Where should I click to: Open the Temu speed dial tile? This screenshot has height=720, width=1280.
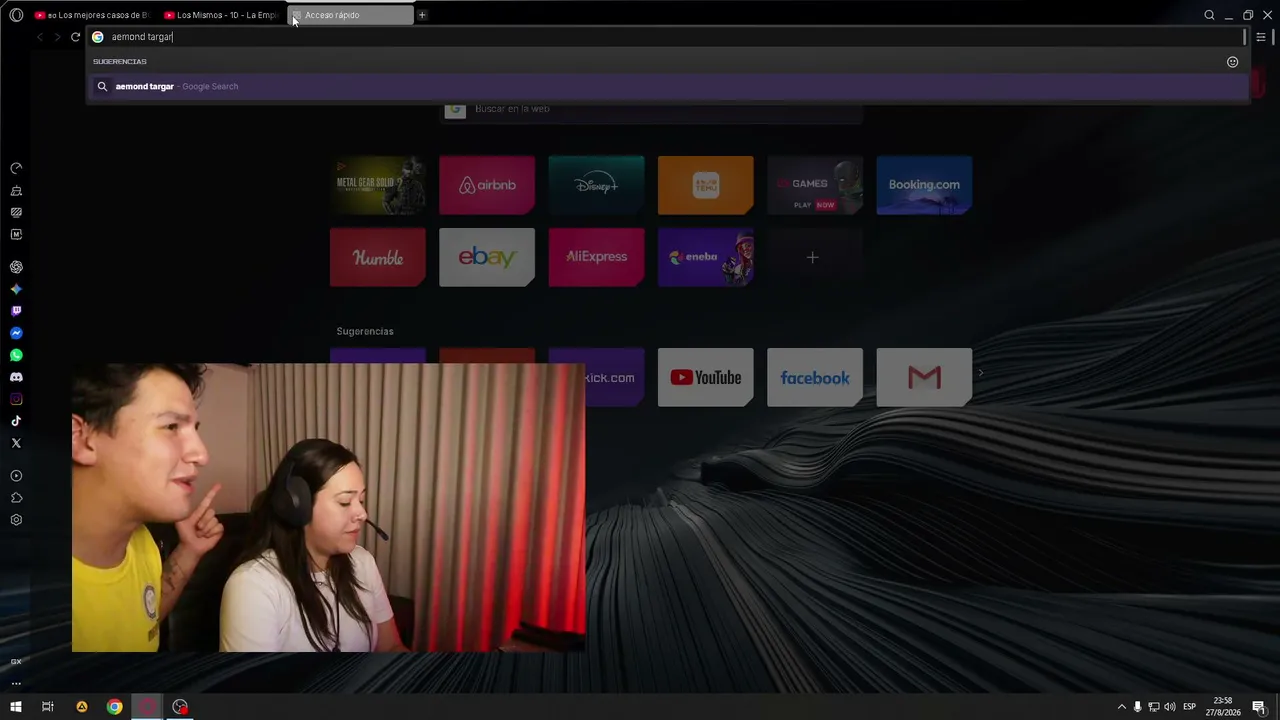(706, 185)
